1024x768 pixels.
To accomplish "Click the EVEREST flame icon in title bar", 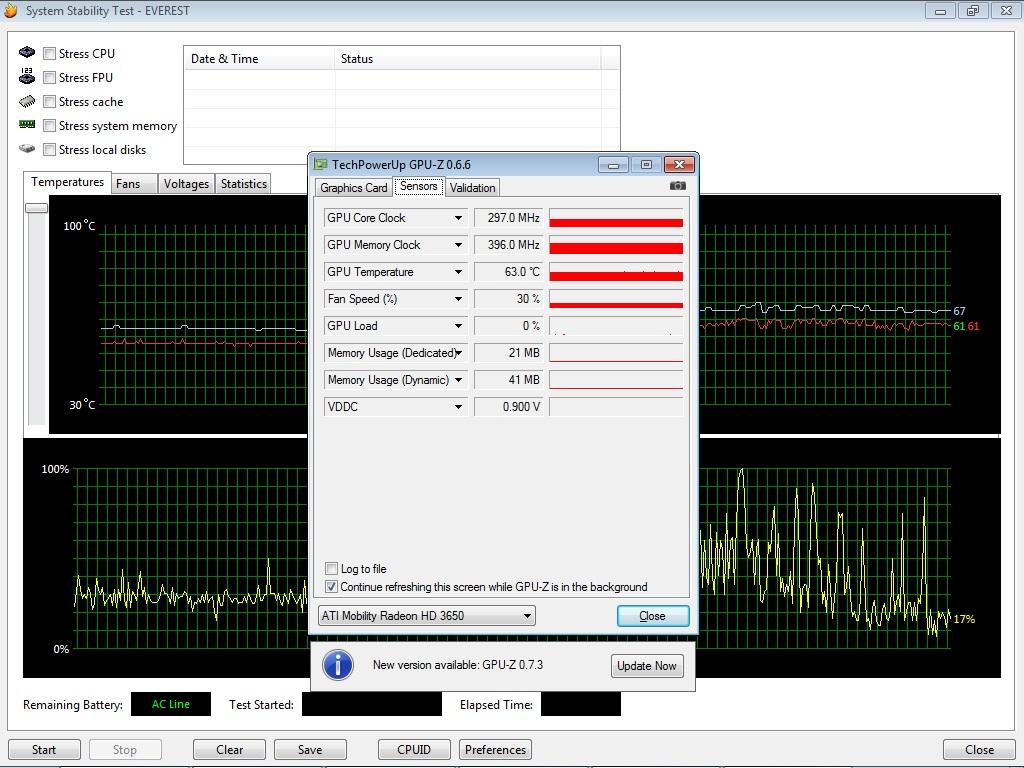I will click(x=10, y=10).
